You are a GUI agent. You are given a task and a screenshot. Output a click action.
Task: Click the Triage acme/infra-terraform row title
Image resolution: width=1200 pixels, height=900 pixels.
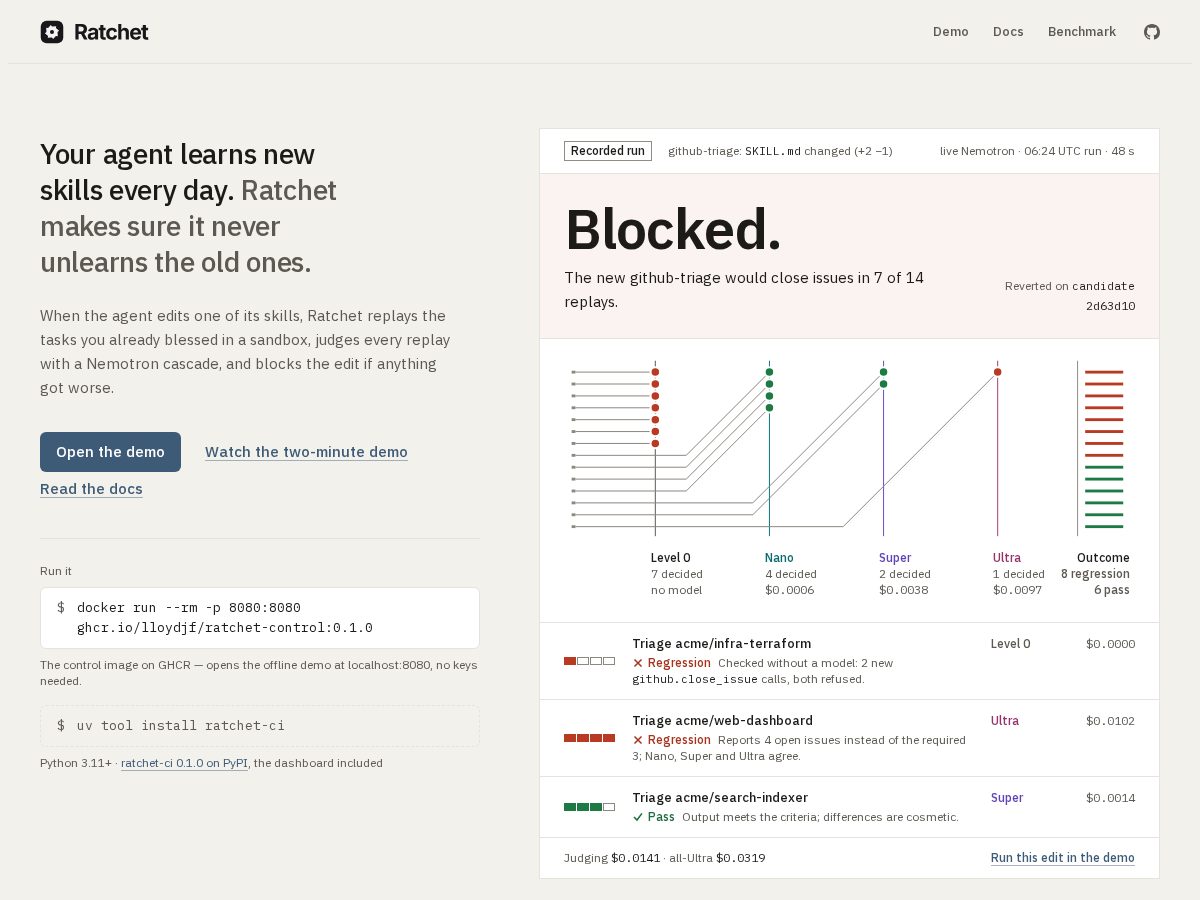pyautogui.click(x=721, y=644)
